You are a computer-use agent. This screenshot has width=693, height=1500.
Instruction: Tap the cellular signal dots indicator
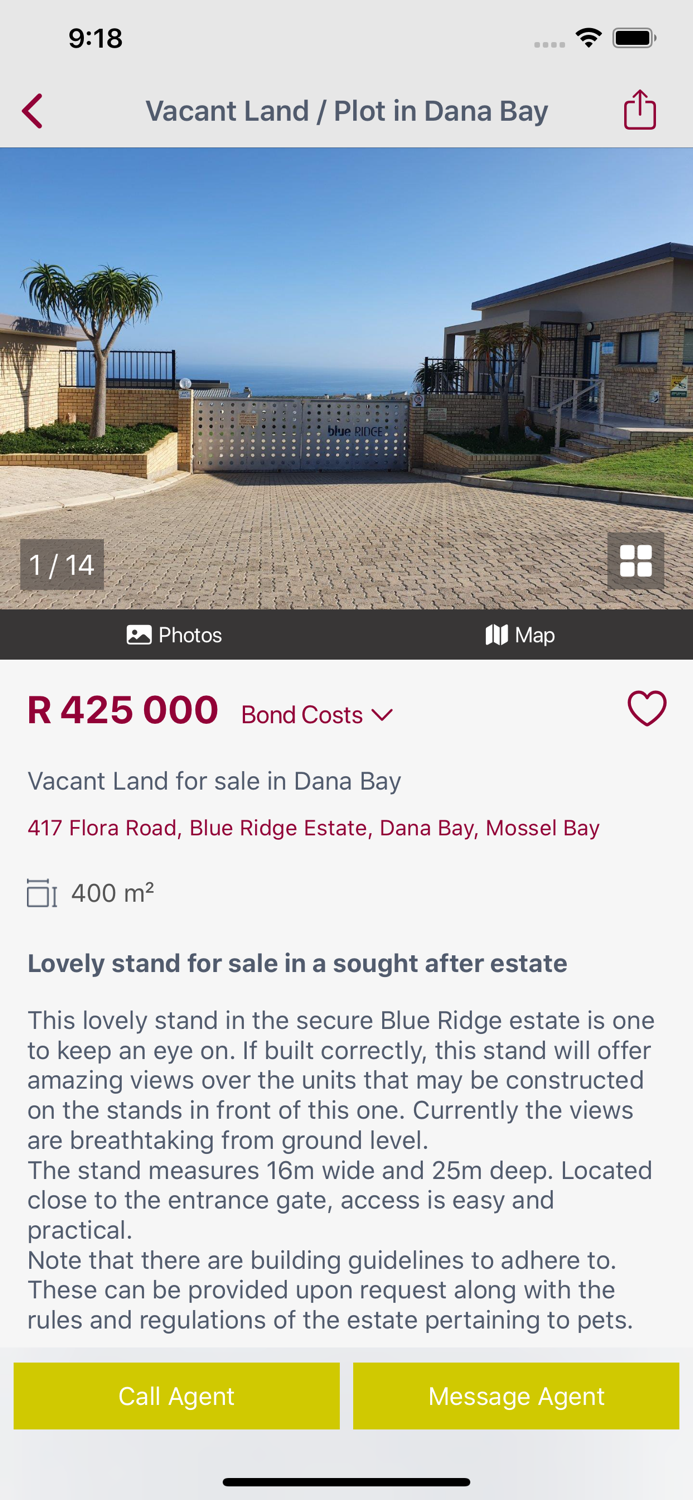pos(549,44)
